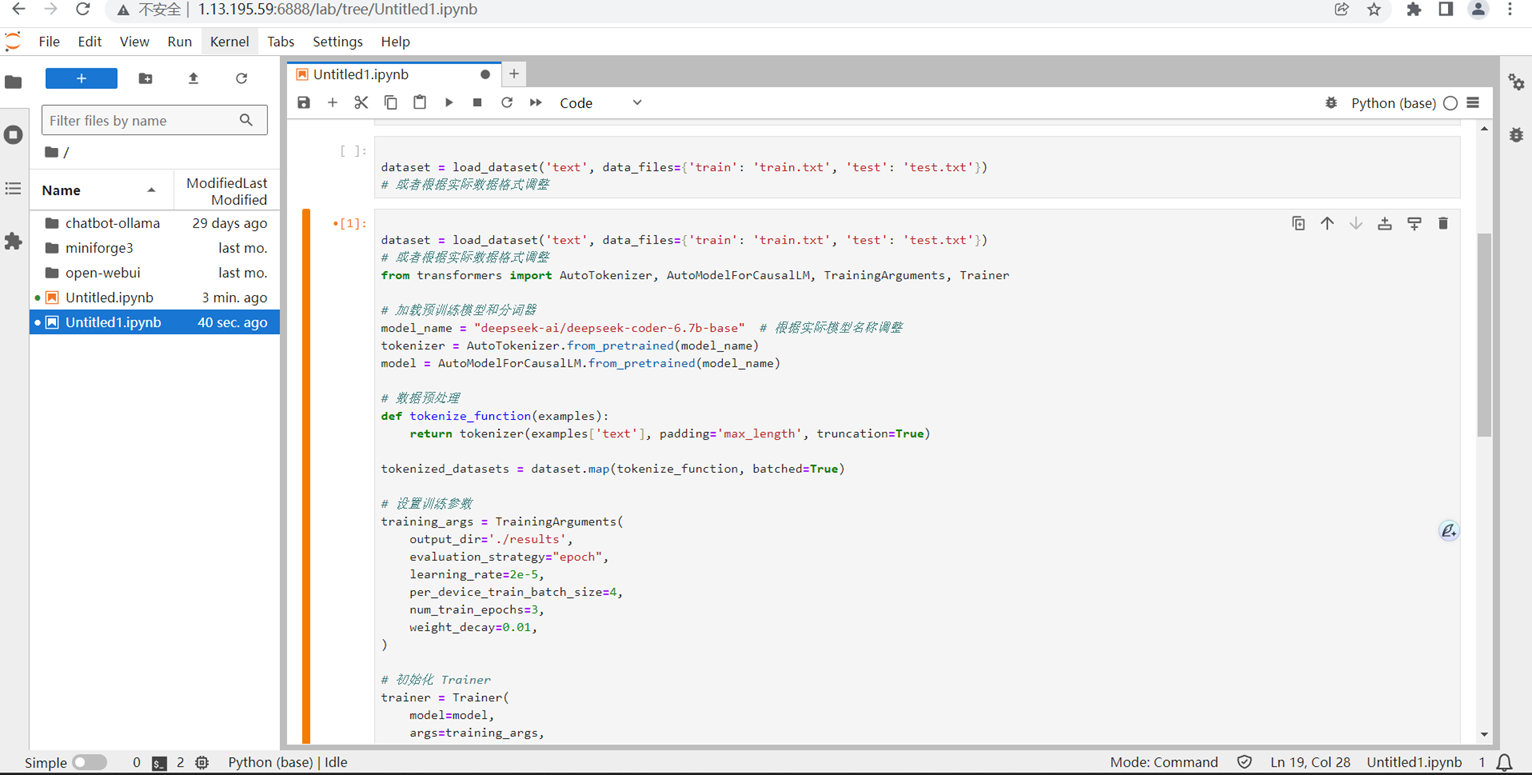Open the Kernel menu
The image size is (1532, 775).
(x=229, y=41)
